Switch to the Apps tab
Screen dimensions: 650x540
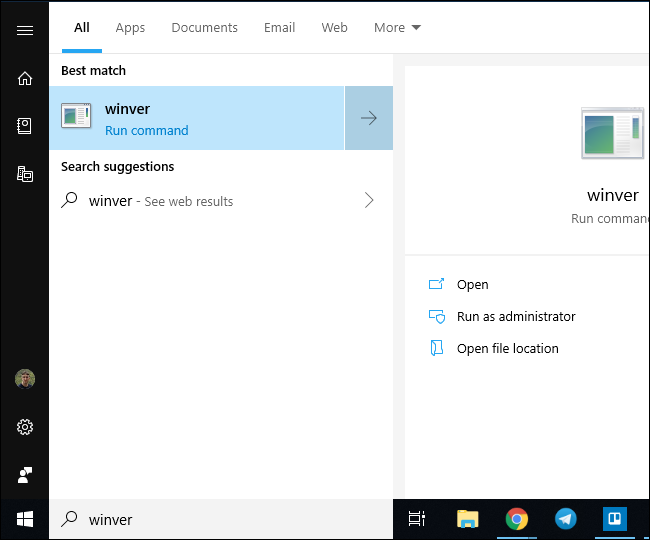(130, 28)
